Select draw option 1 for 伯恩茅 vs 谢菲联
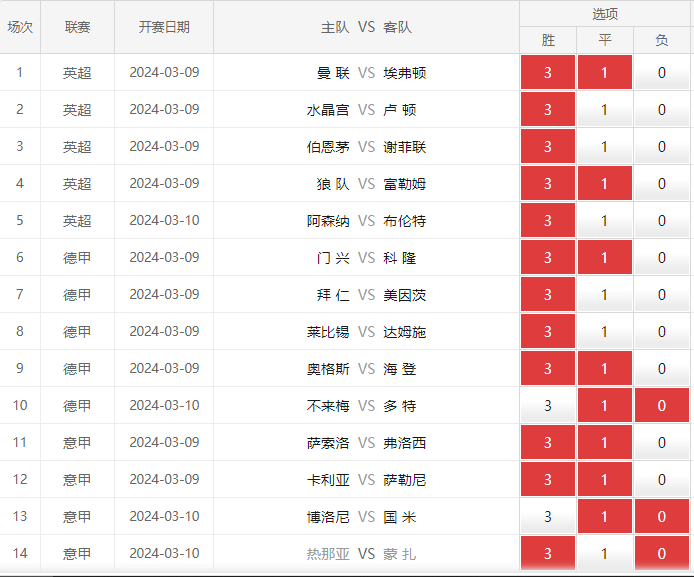 coord(605,146)
